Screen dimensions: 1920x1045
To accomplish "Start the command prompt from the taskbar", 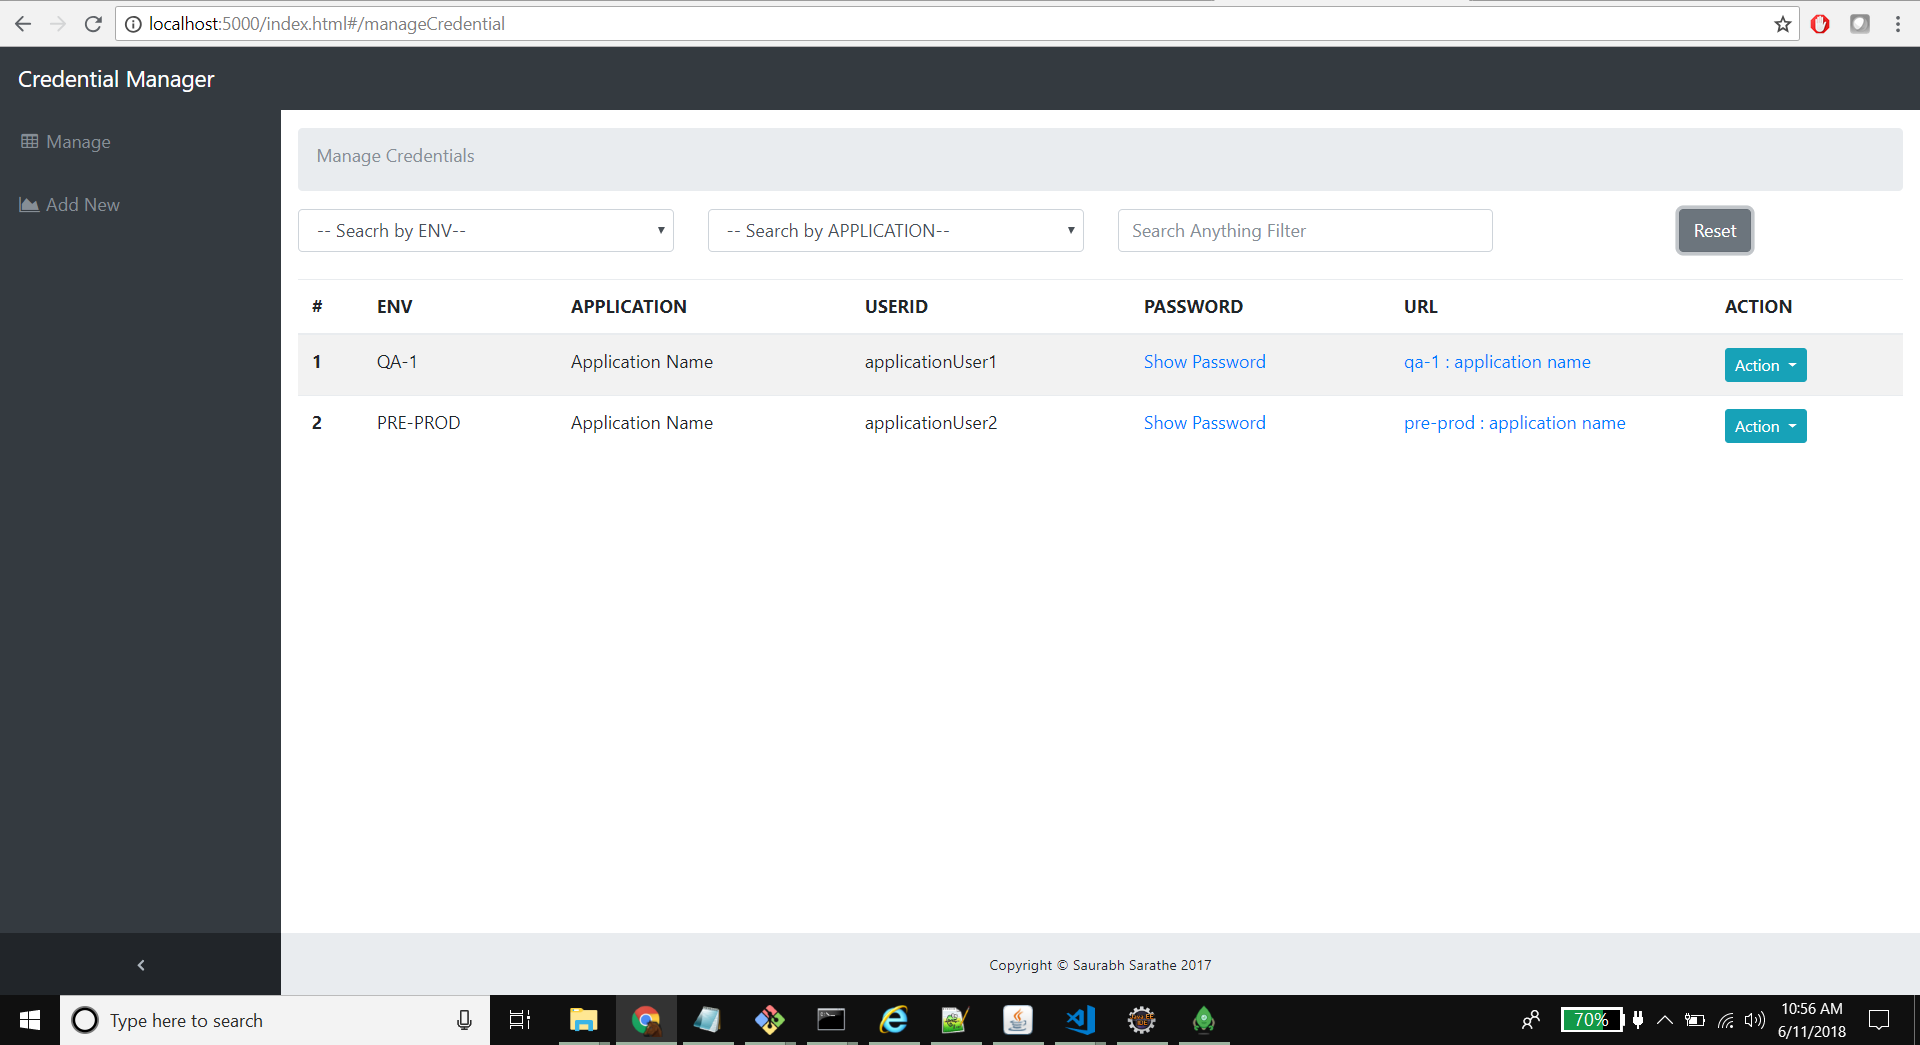I will click(832, 1020).
